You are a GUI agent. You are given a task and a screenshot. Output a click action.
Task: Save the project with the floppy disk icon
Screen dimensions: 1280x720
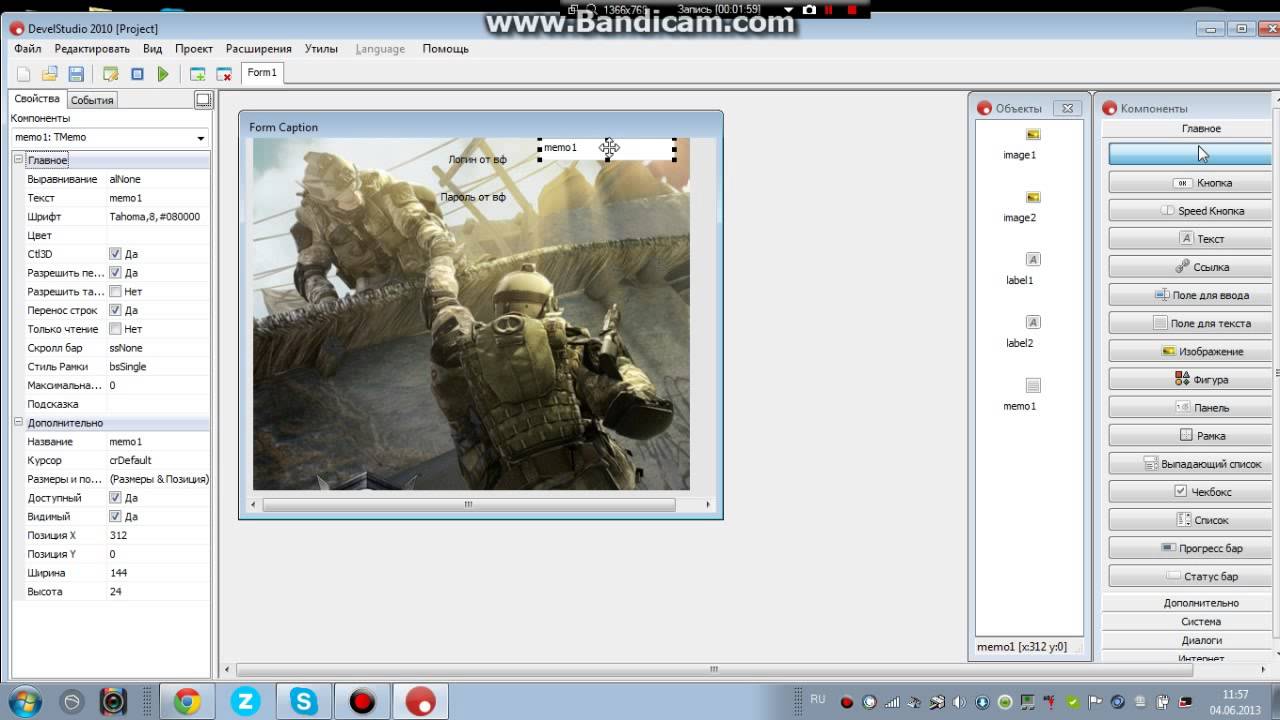tap(75, 74)
